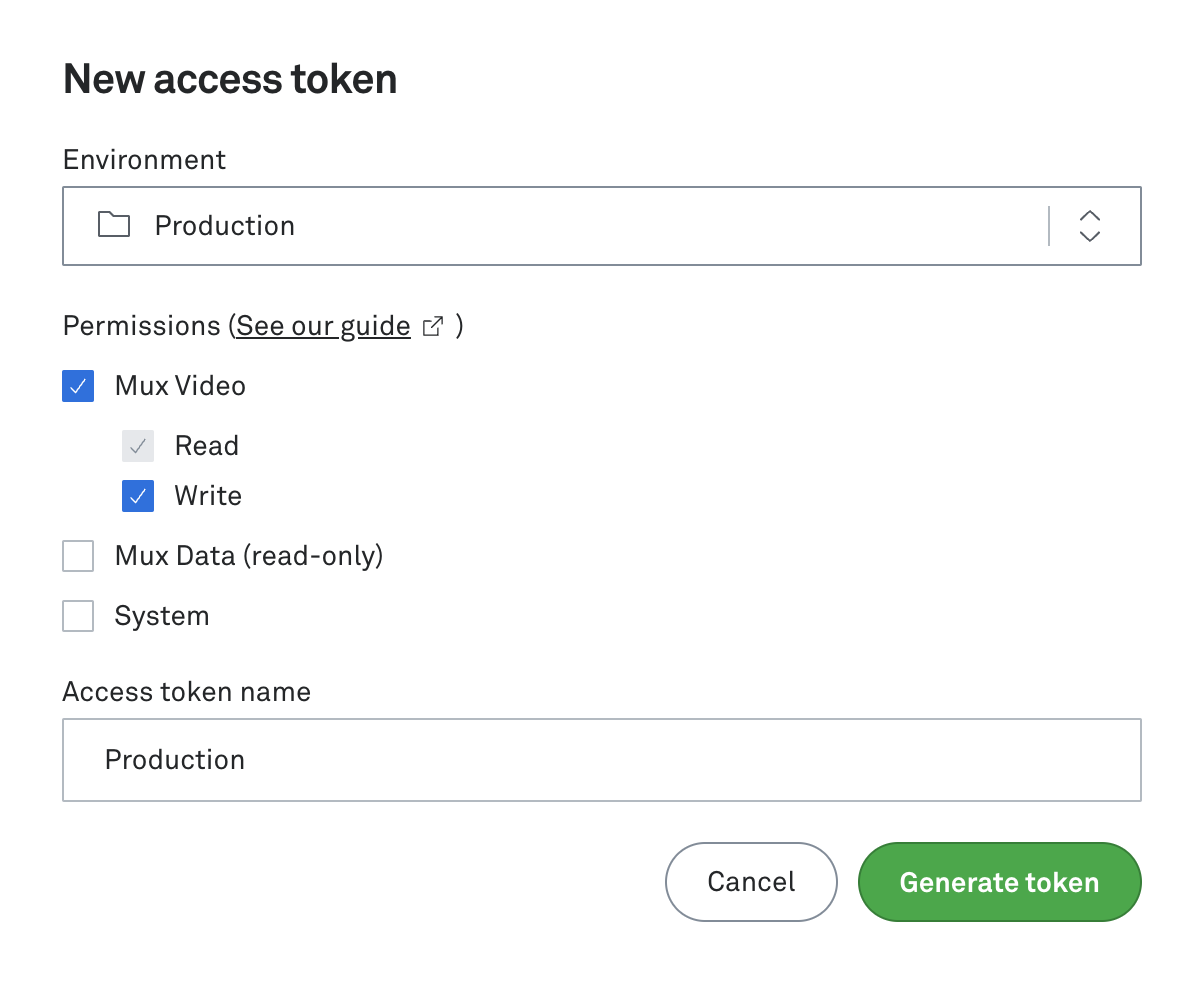The image size is (1204, 984).
Task: Click the green Generate token button
Action: 999,882
